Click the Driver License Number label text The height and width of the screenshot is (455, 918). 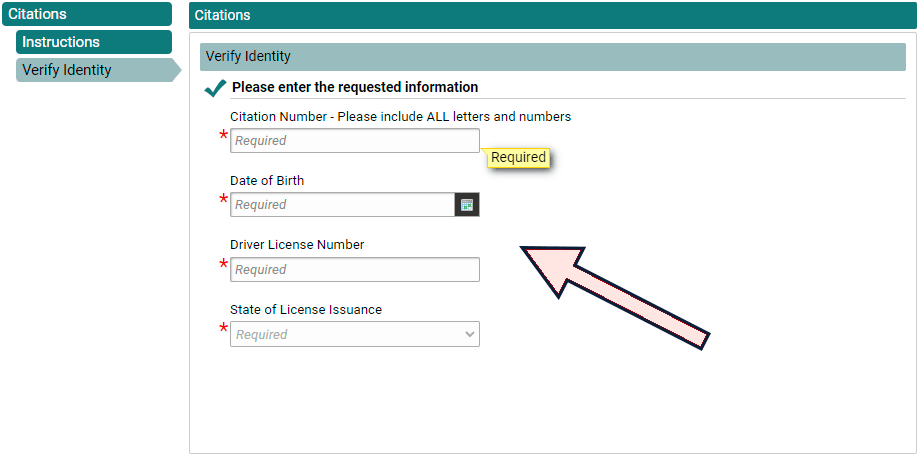click(297, 245)
